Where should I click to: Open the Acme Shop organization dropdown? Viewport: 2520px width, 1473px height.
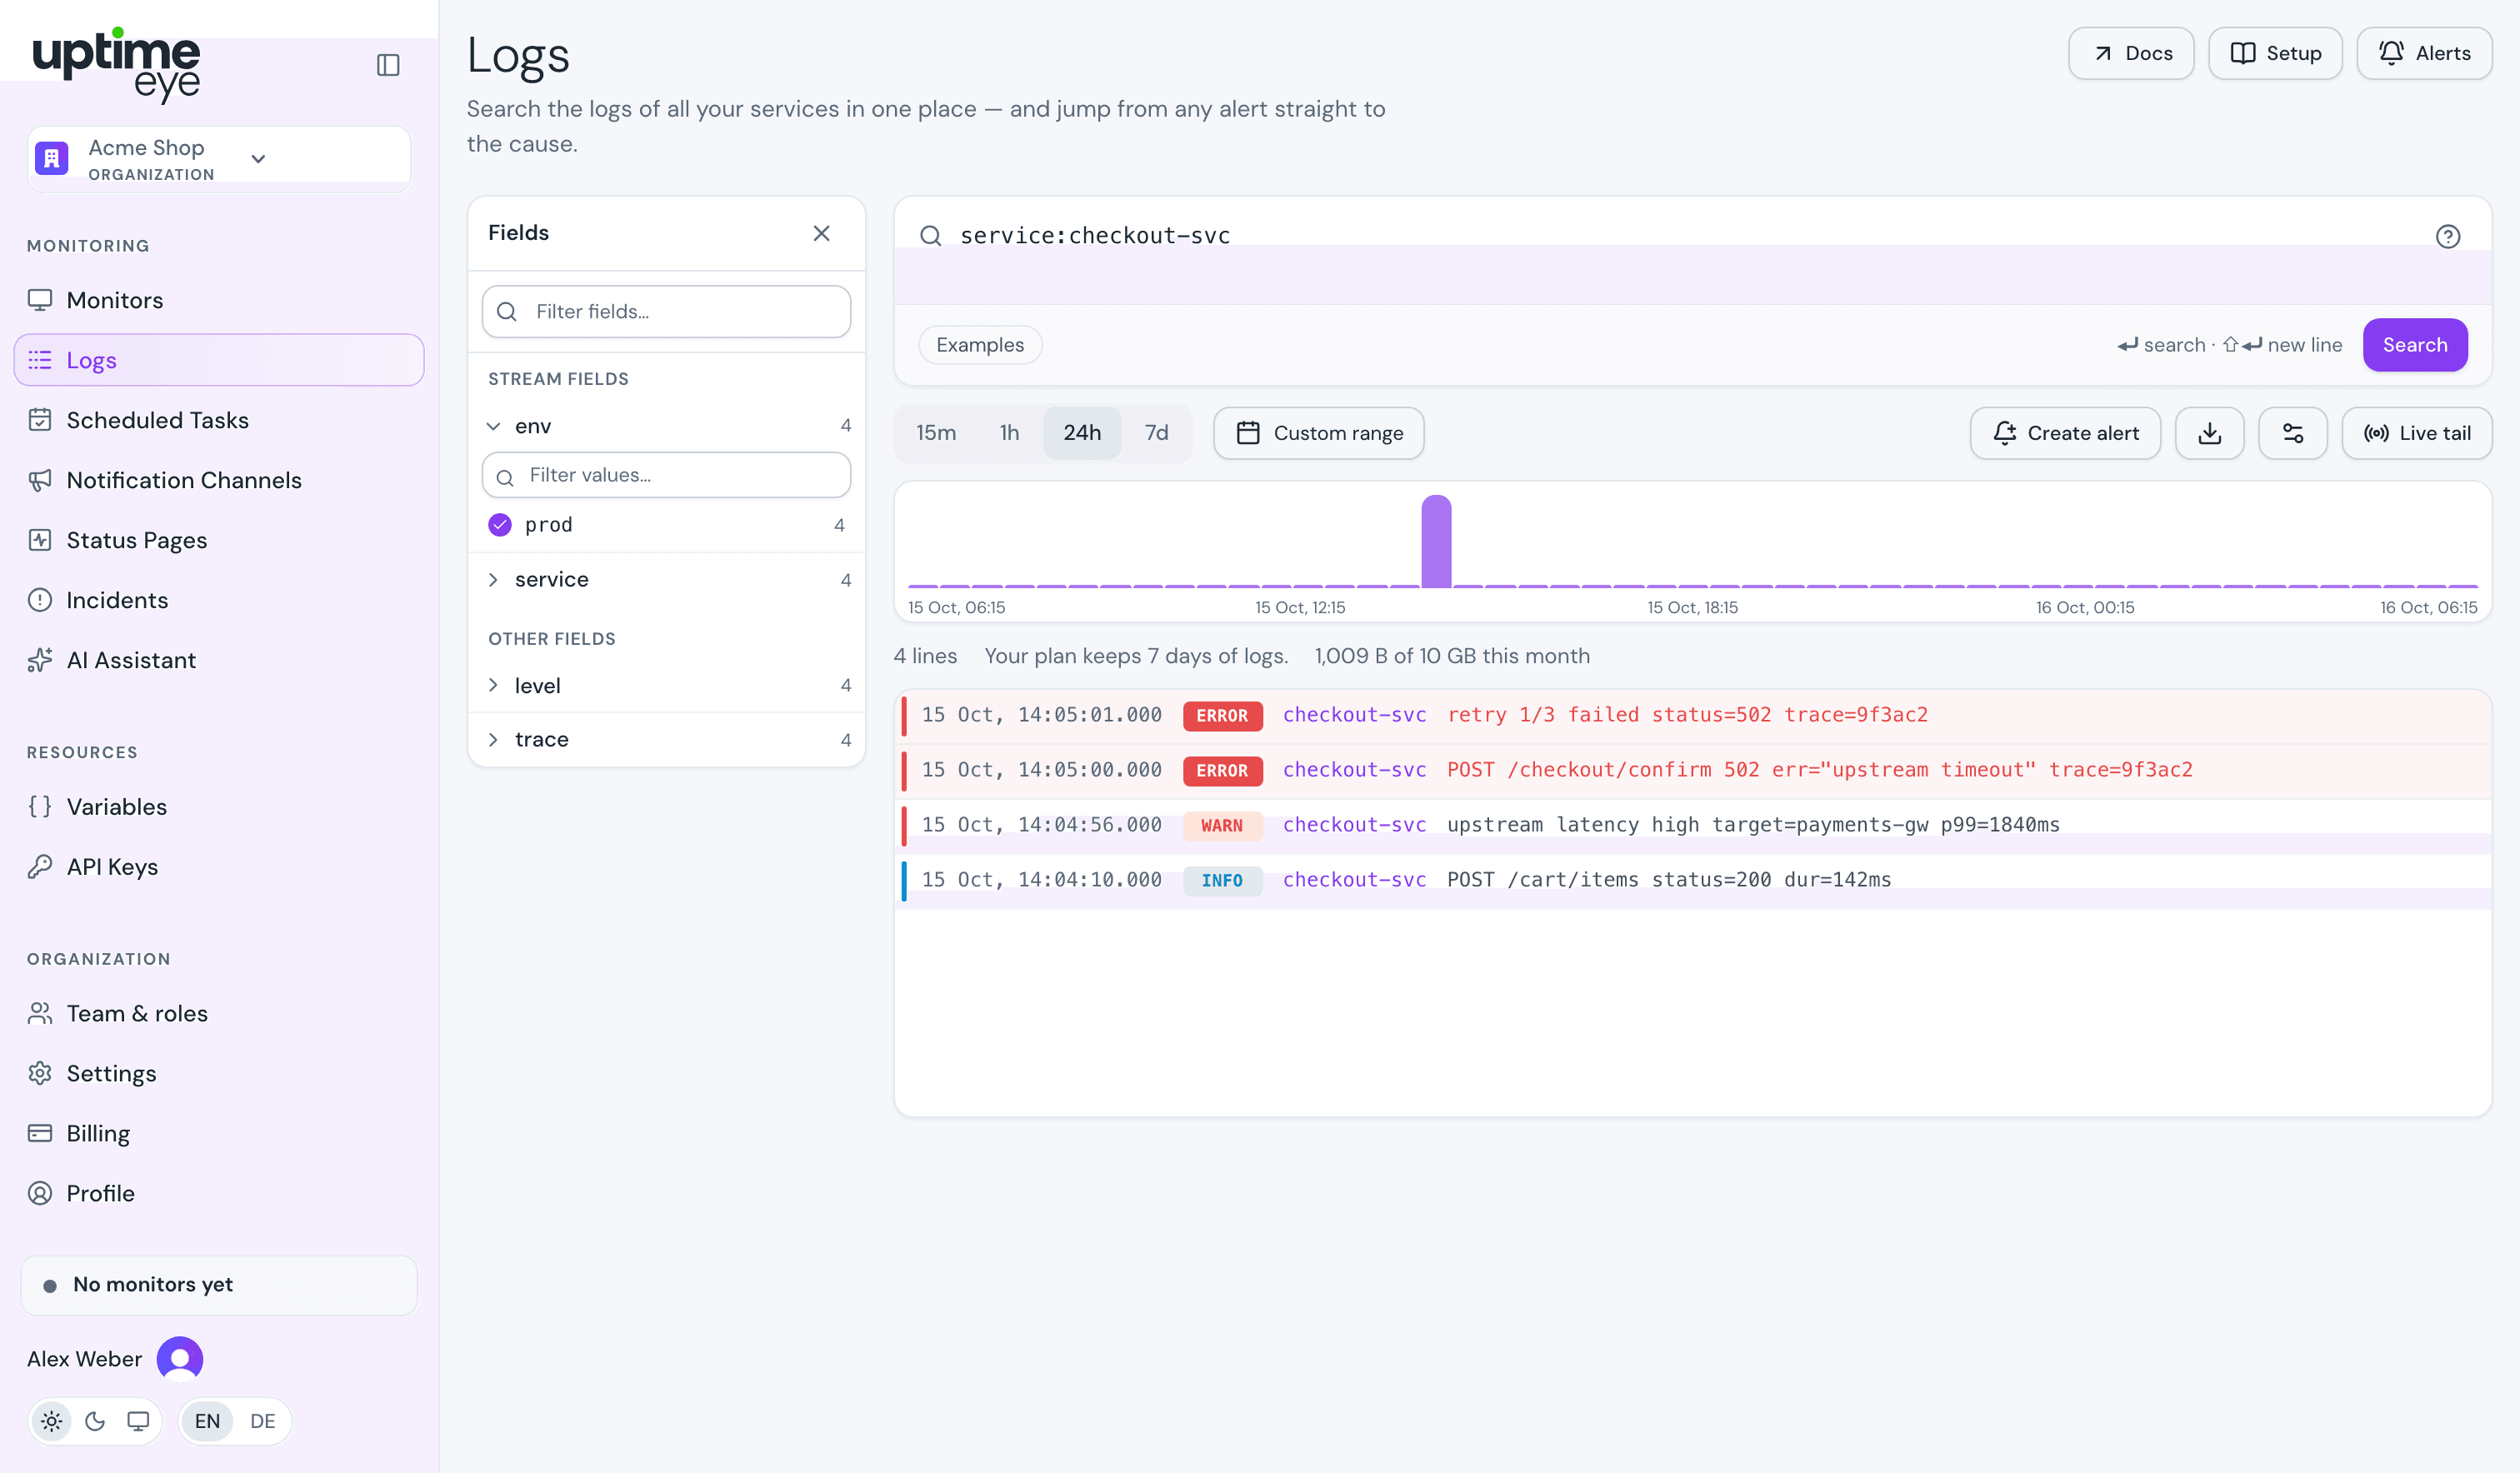click(x=219, y=159)
